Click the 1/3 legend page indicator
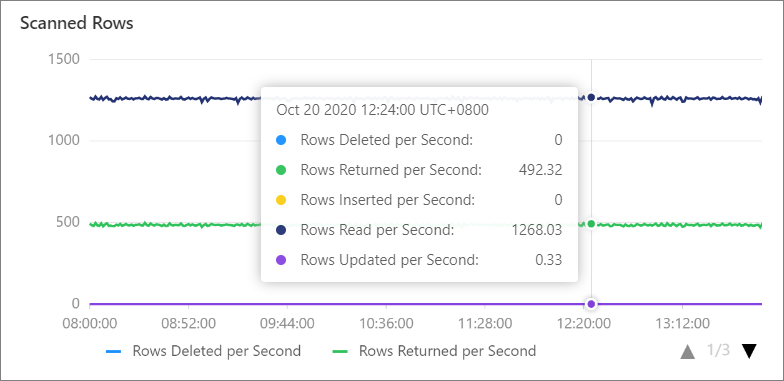This screenshot has width=784, height=381. [718, 351]
